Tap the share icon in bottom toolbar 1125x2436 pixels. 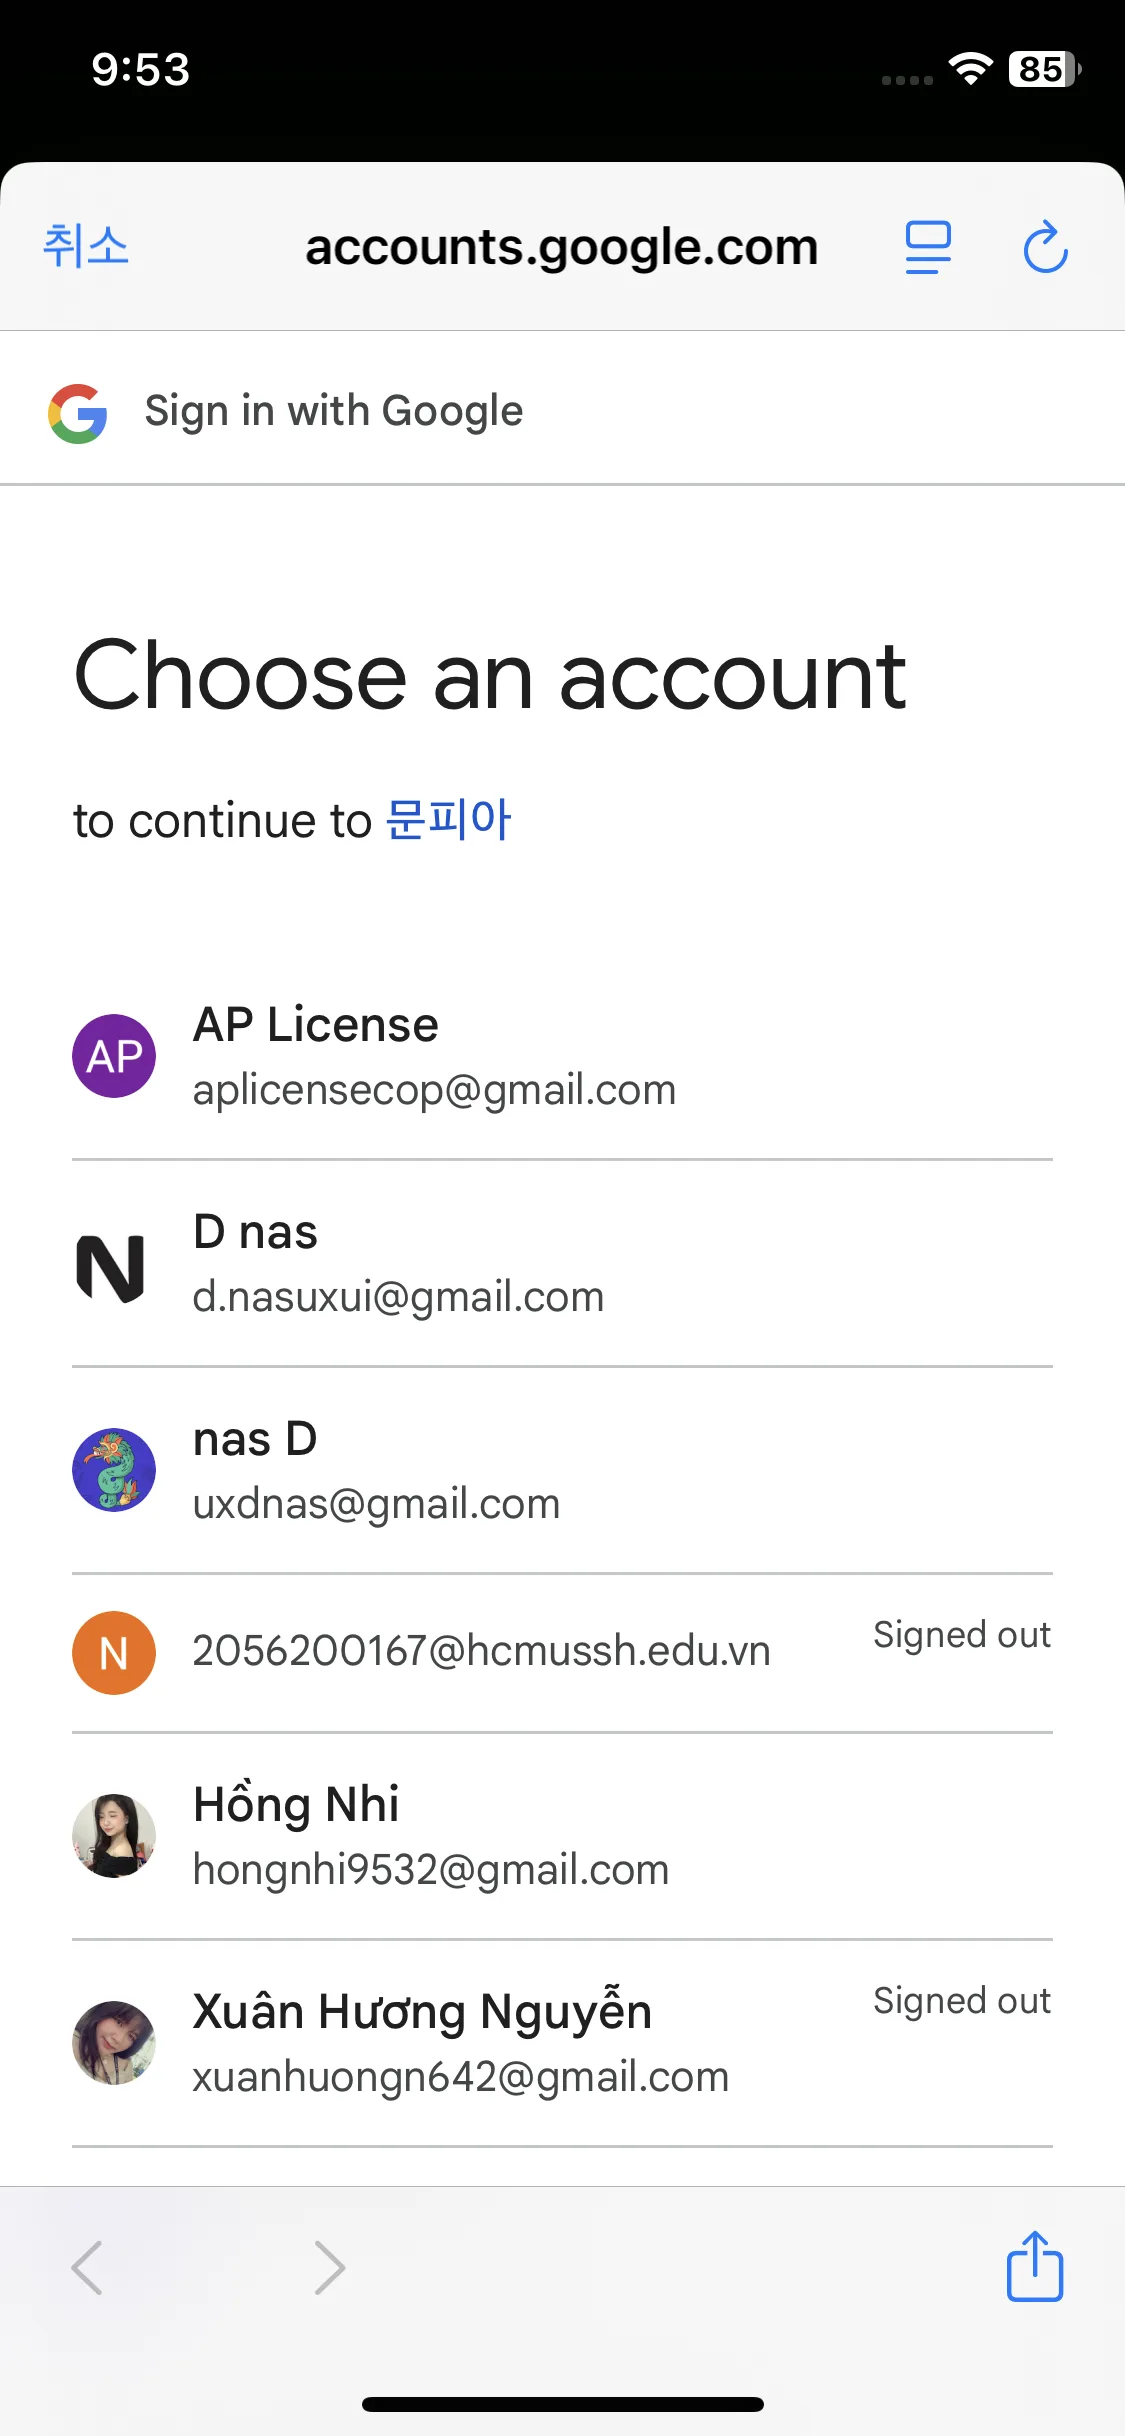tap(1034, 2266)
